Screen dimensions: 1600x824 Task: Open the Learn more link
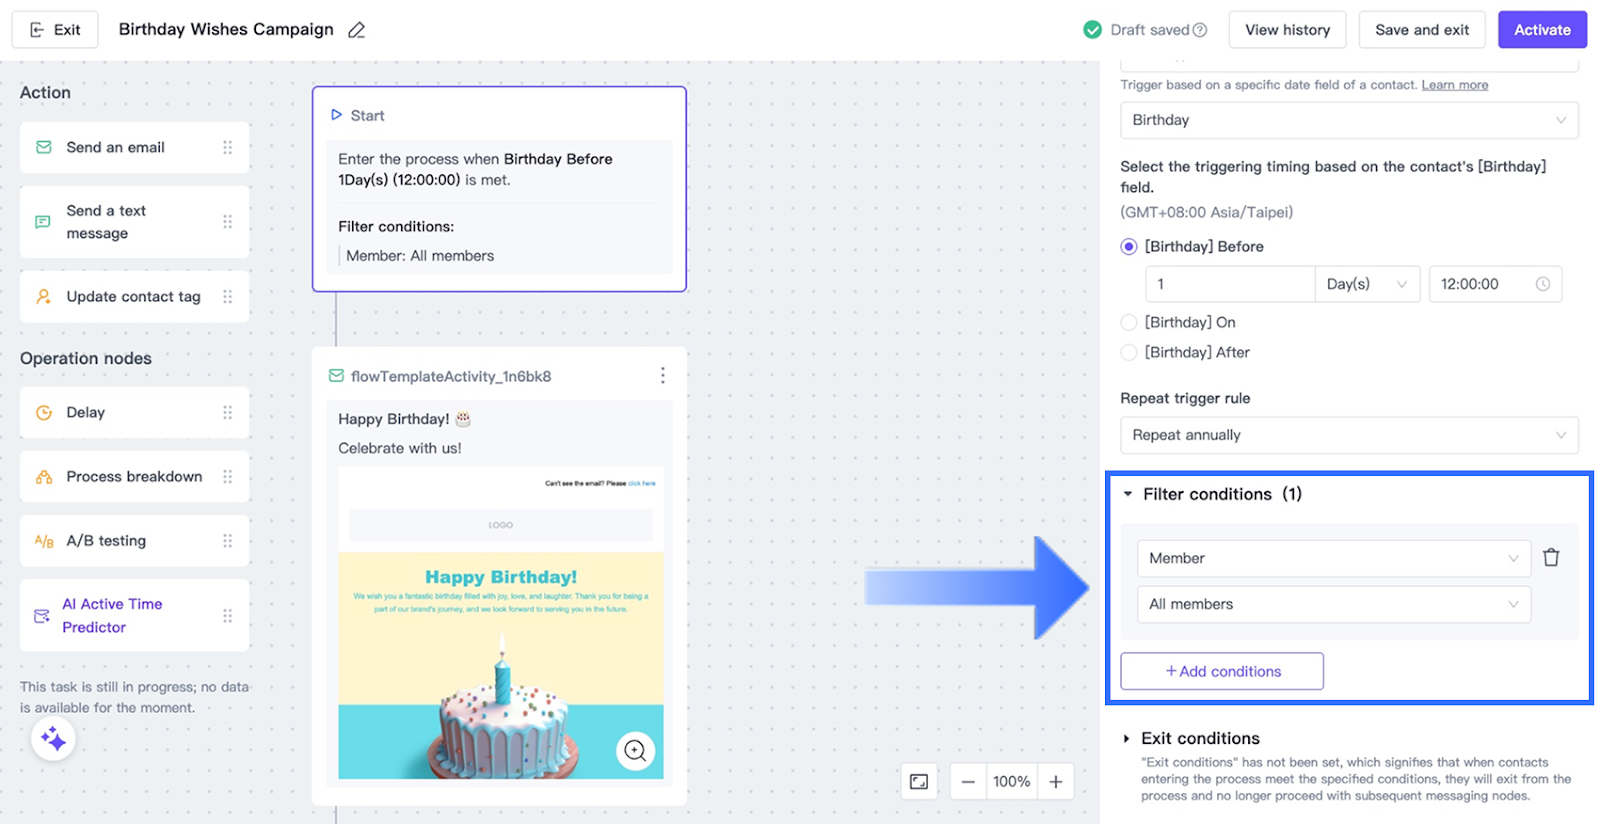[x=1454, y=85]
